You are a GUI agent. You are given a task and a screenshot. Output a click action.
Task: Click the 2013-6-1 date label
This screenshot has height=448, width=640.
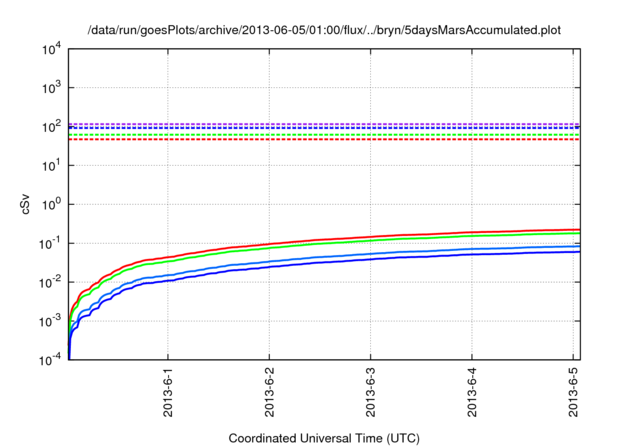168,391
